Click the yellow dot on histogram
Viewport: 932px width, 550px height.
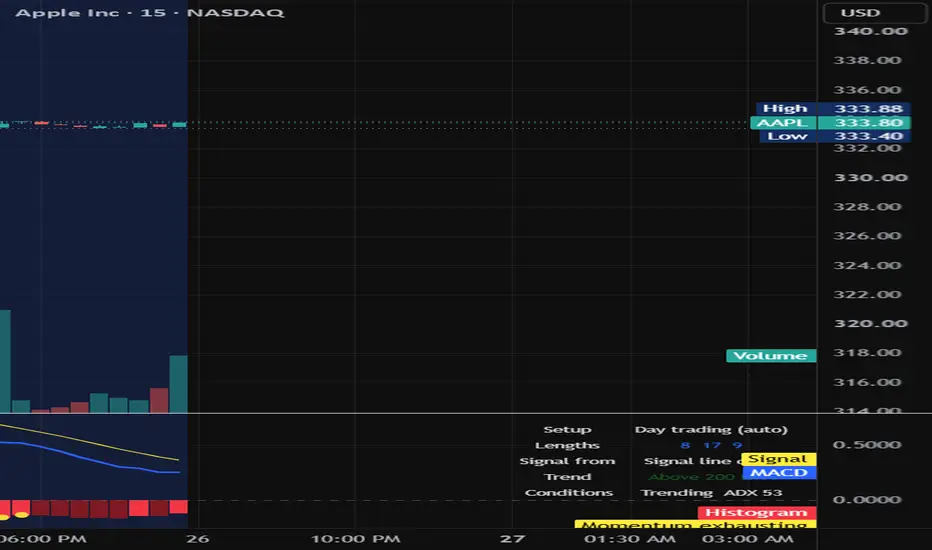[x=21, y=514]
